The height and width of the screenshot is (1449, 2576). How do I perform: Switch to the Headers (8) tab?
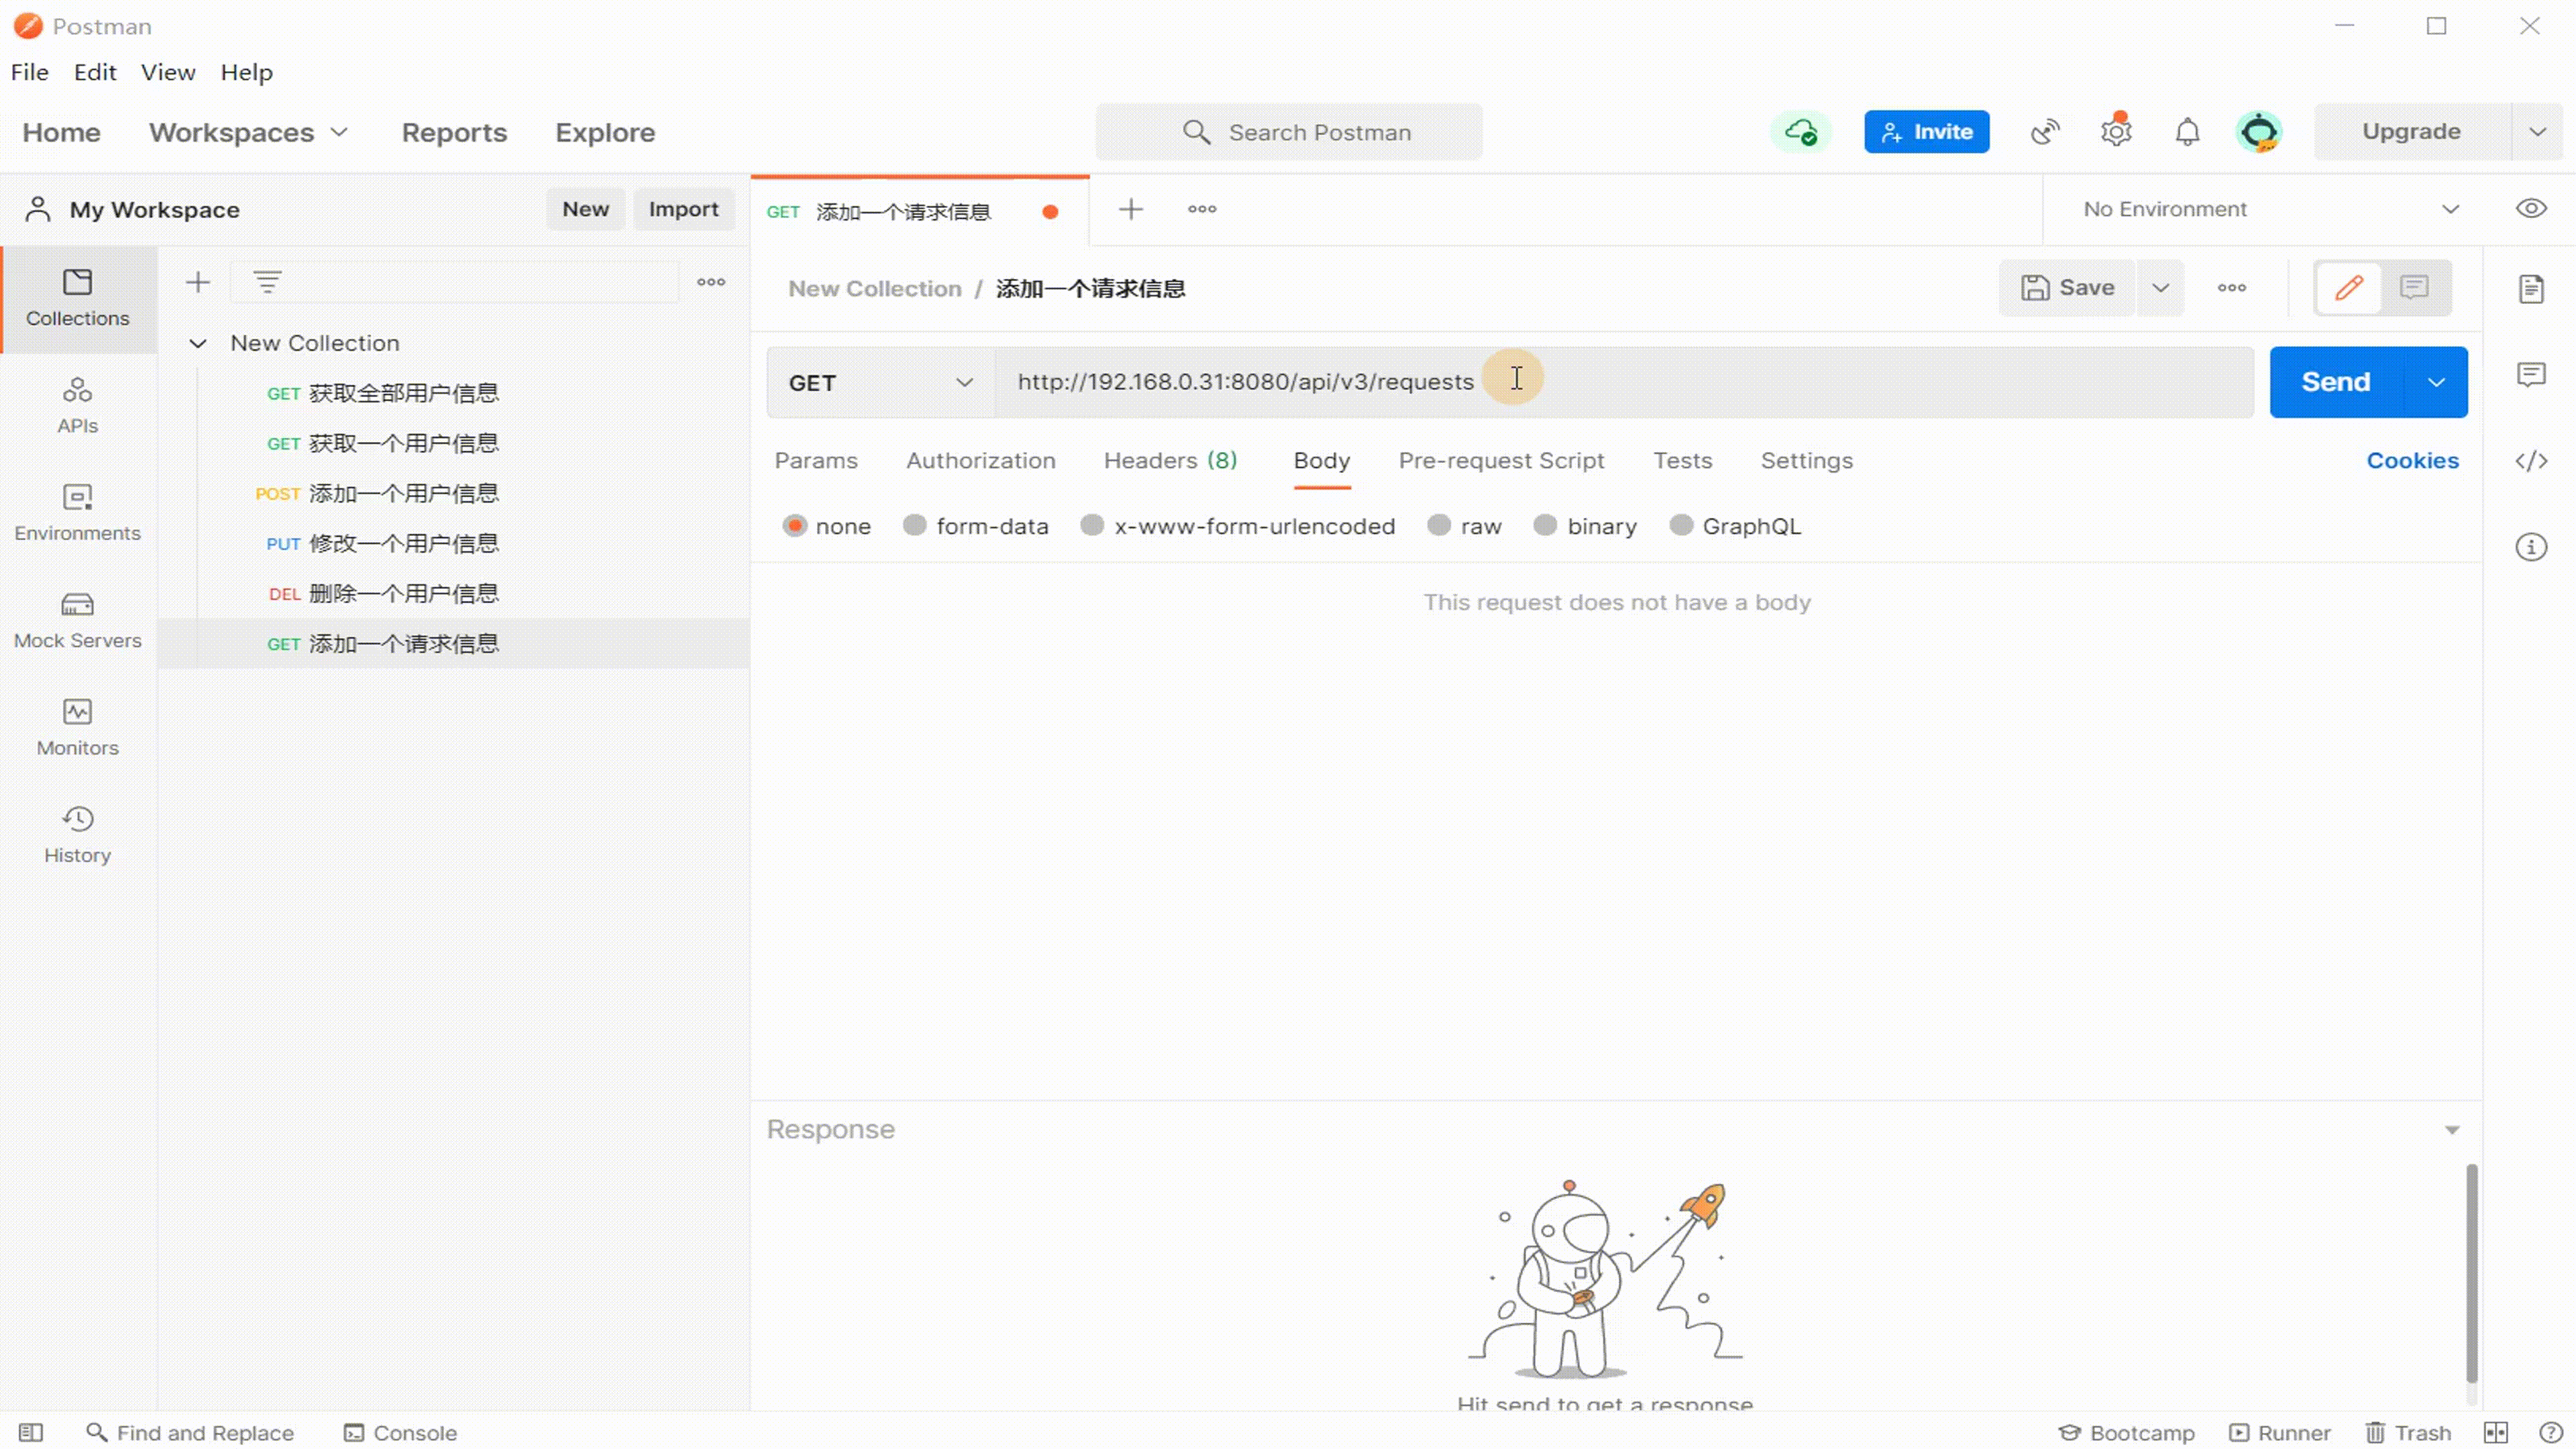click(1170, 461)
